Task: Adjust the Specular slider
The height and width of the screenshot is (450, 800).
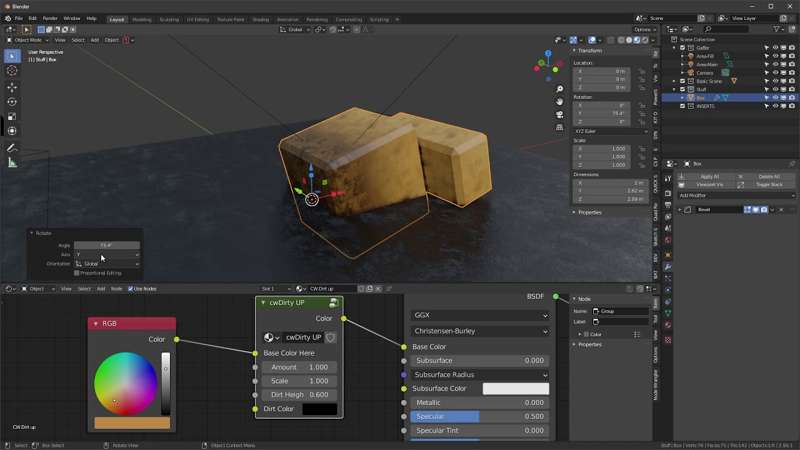Action: click(480, 416)
